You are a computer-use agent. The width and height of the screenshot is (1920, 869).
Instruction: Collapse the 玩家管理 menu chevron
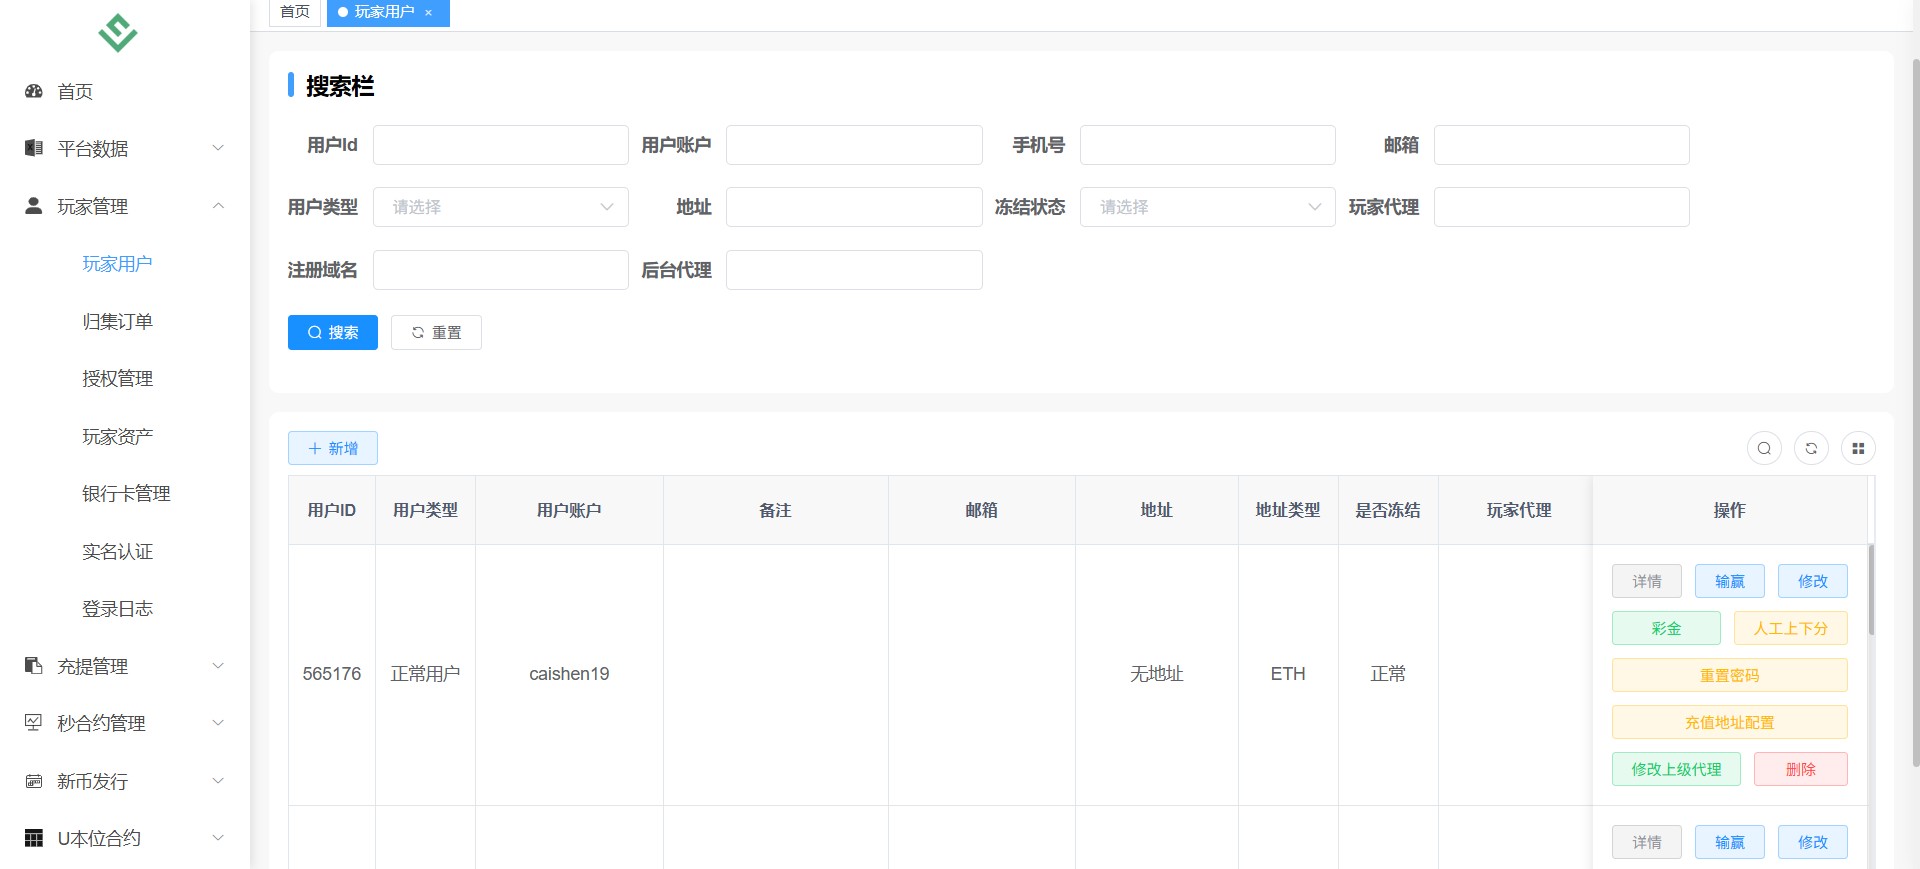[218, 206]
